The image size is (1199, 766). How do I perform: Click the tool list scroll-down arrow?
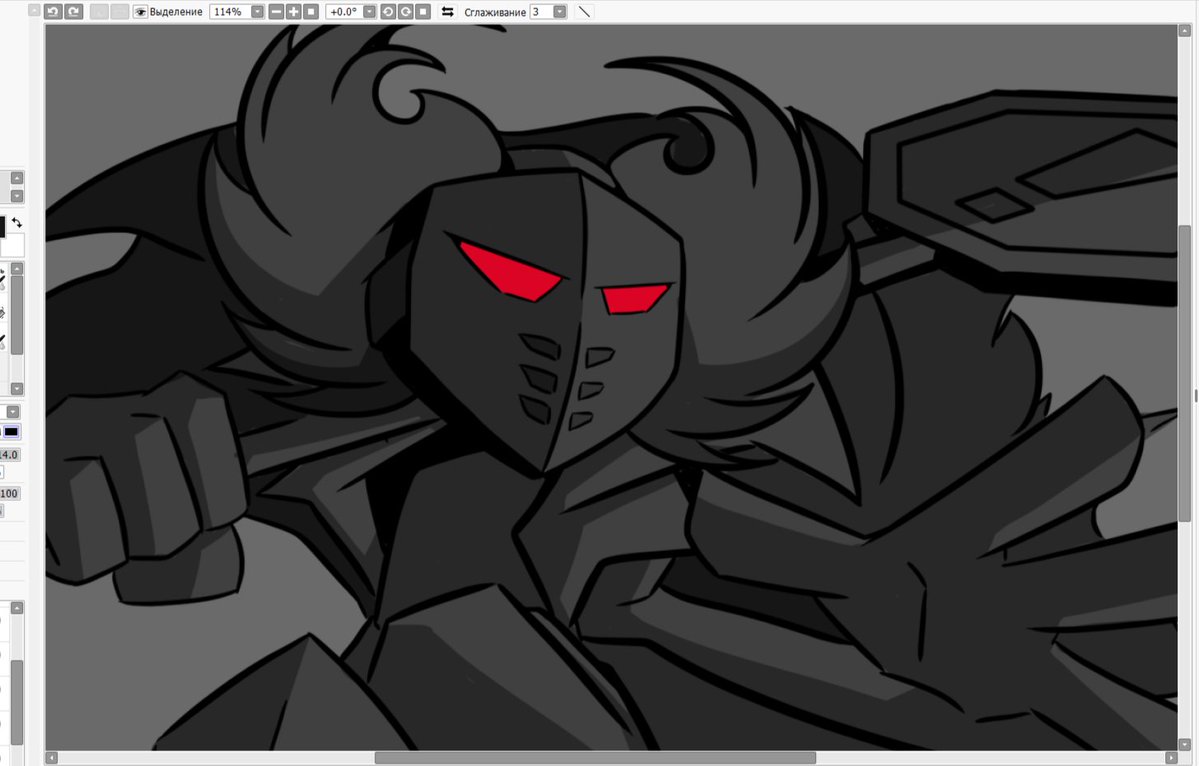[x=17, y=388]
